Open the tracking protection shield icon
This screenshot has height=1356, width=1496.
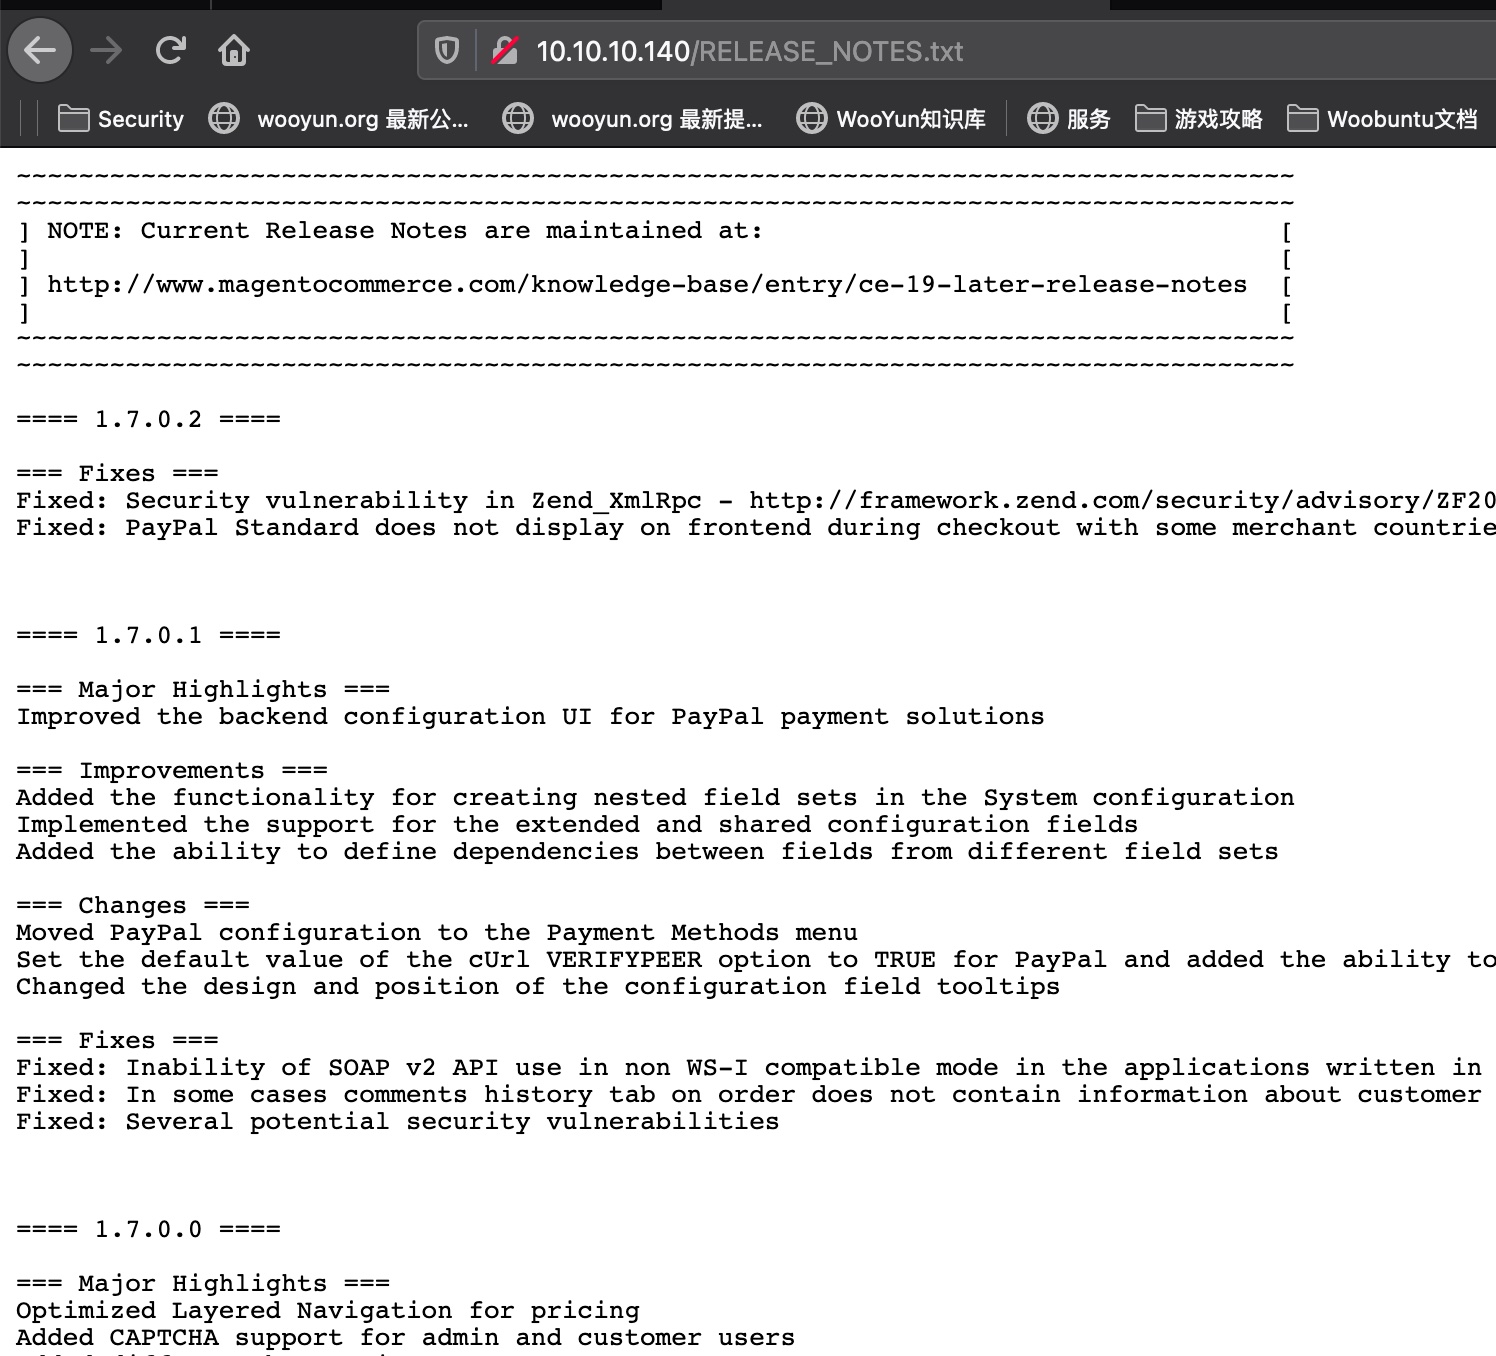[x=447, y=50]
